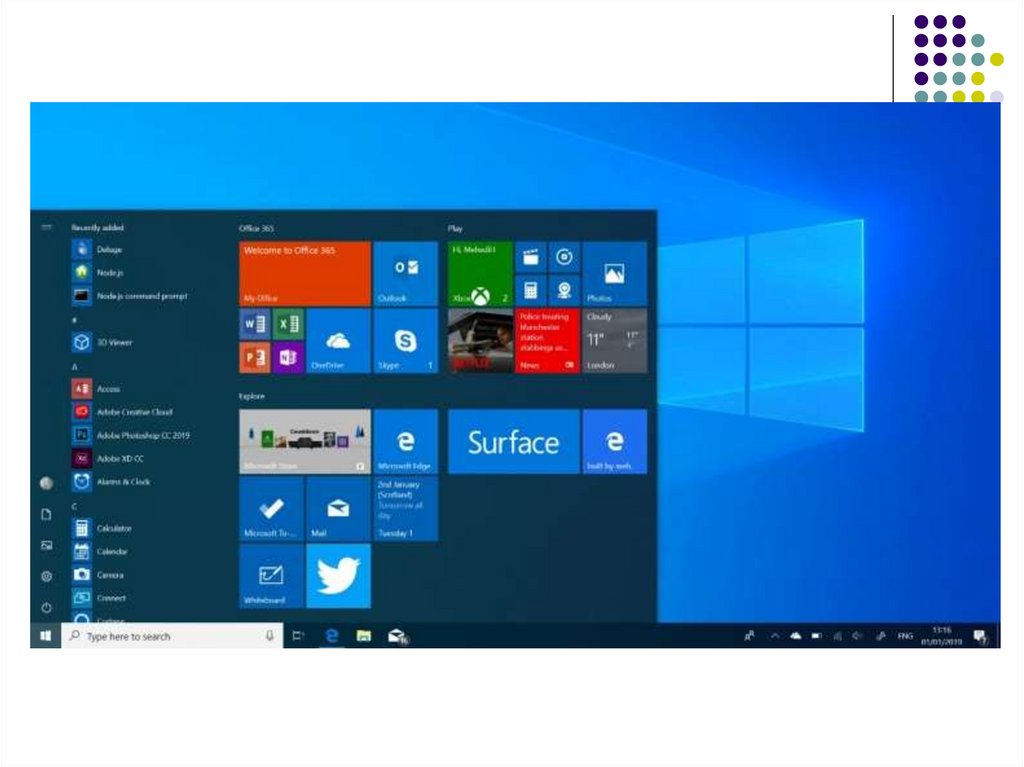
Task: Open Alarms & Clock from the list
Action: (111, 481)
